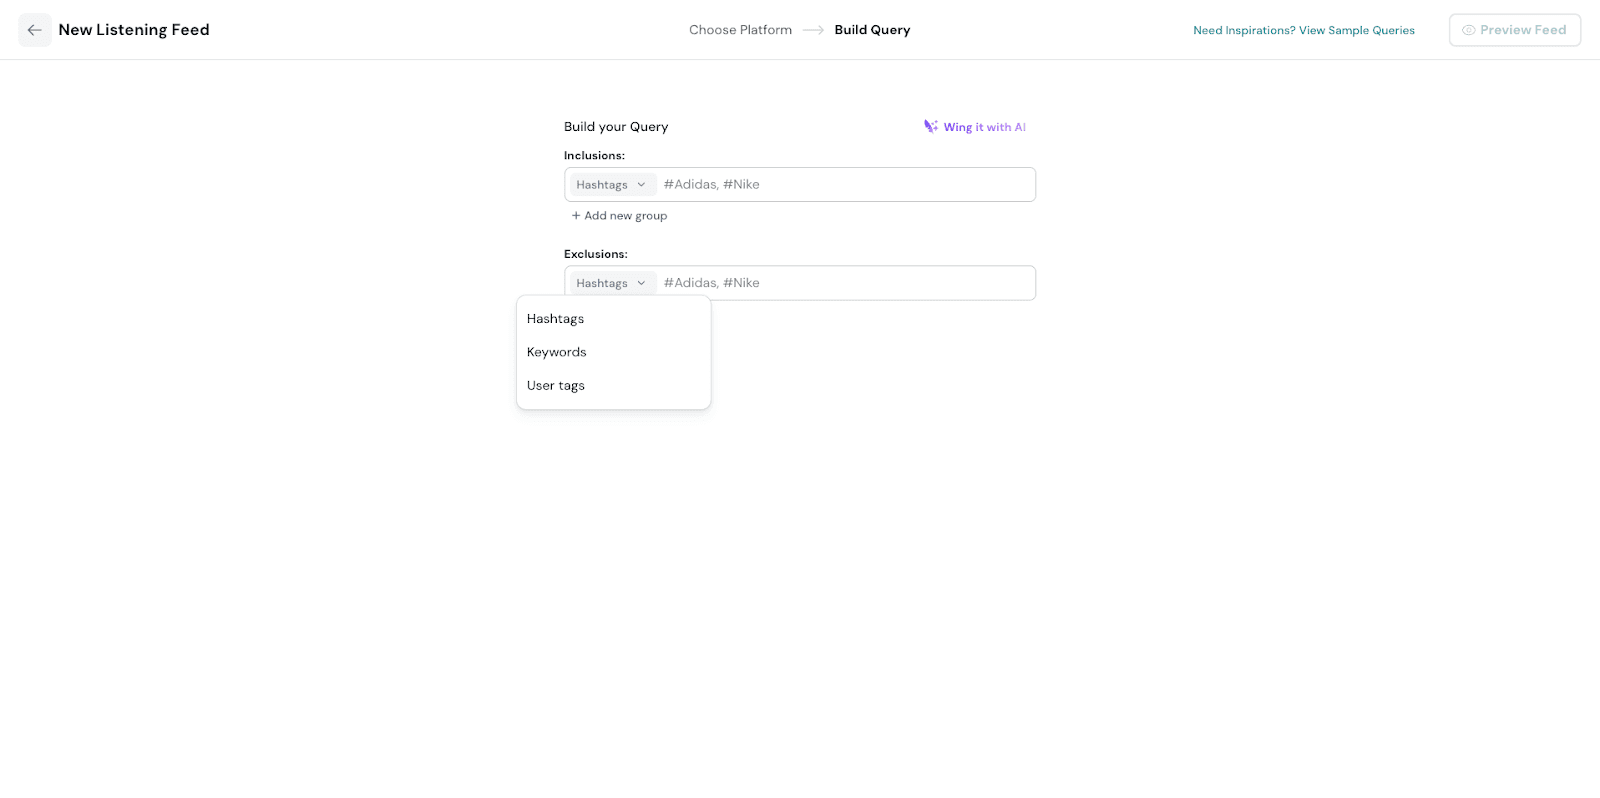This screenshot has height=798, width=1600.
Task: Click the back arrow icon
Action: [x=34, y=30]
